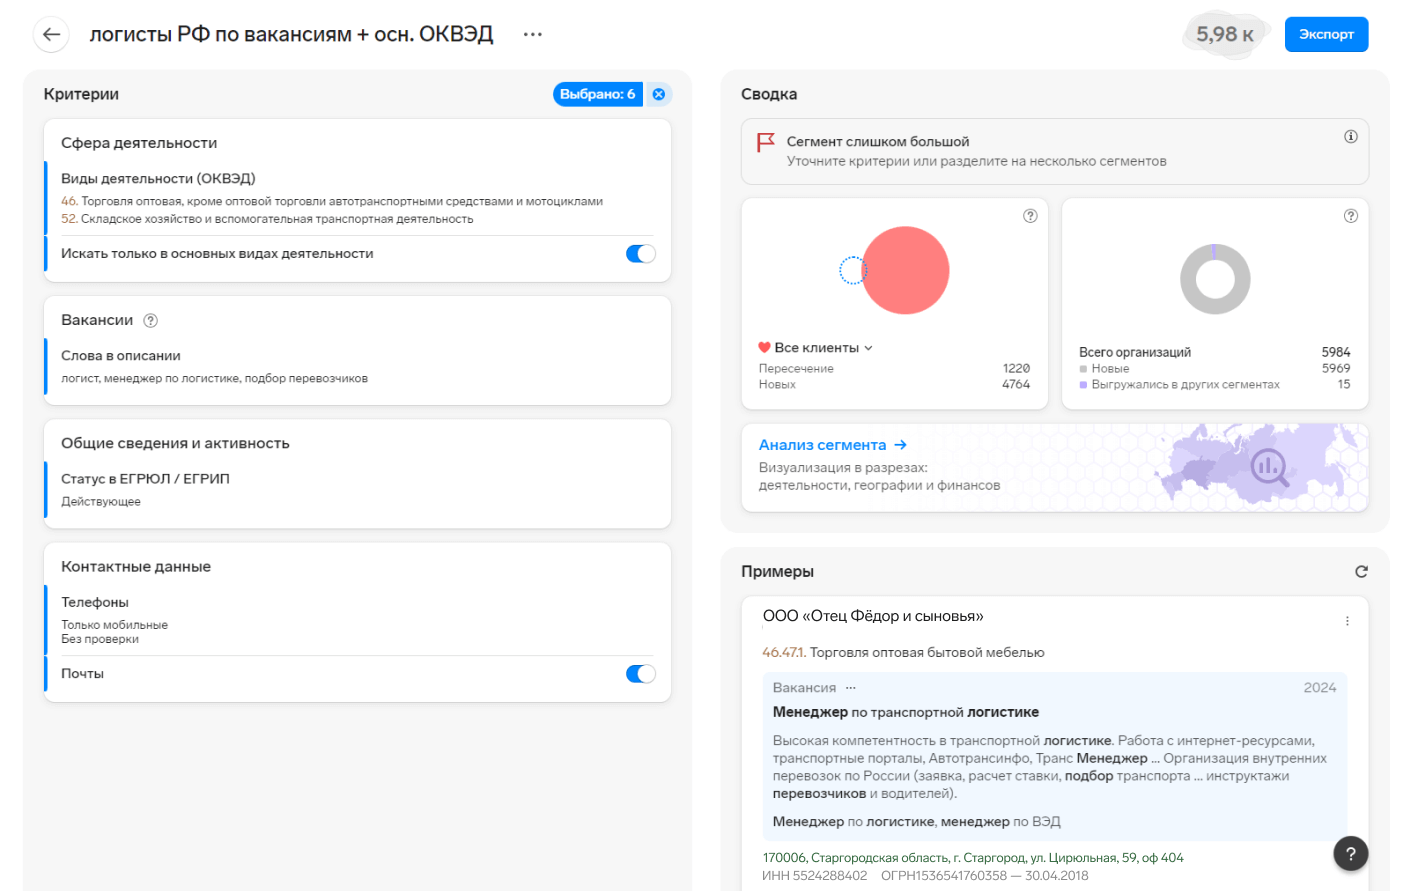
Task: Open the info icon in segment warning
Action: (x=1351, y=137)
